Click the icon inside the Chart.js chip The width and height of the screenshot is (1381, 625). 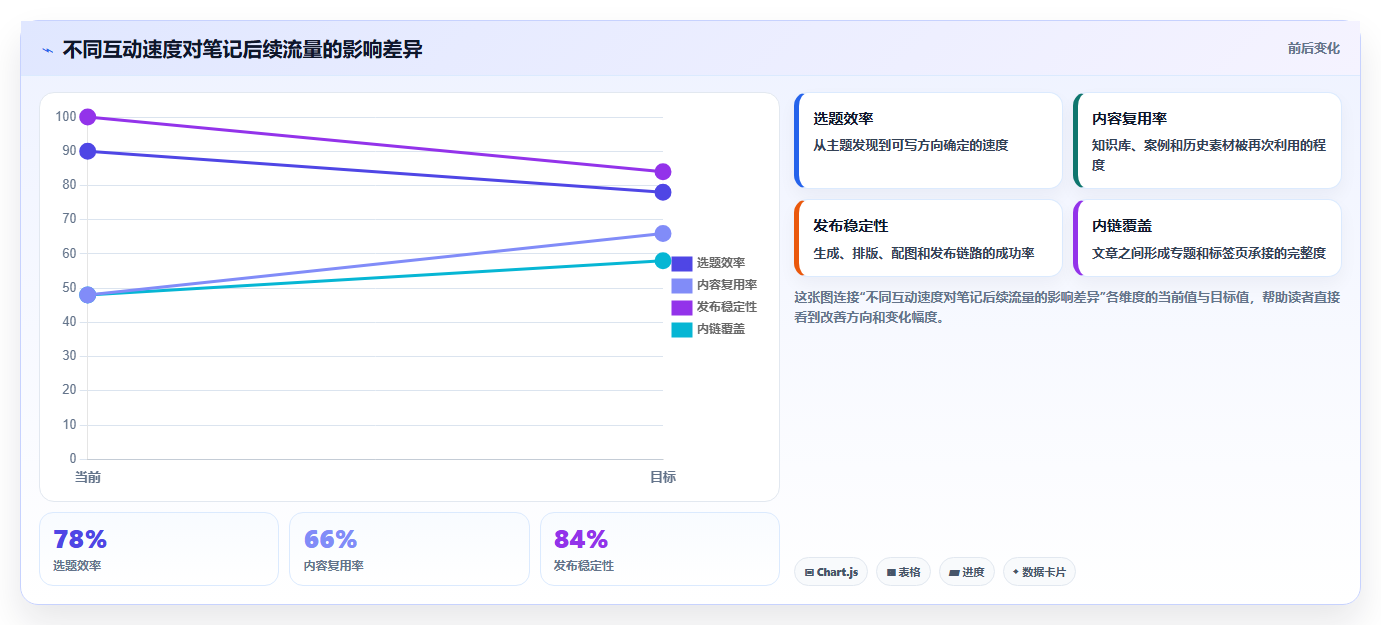(809, 573)
